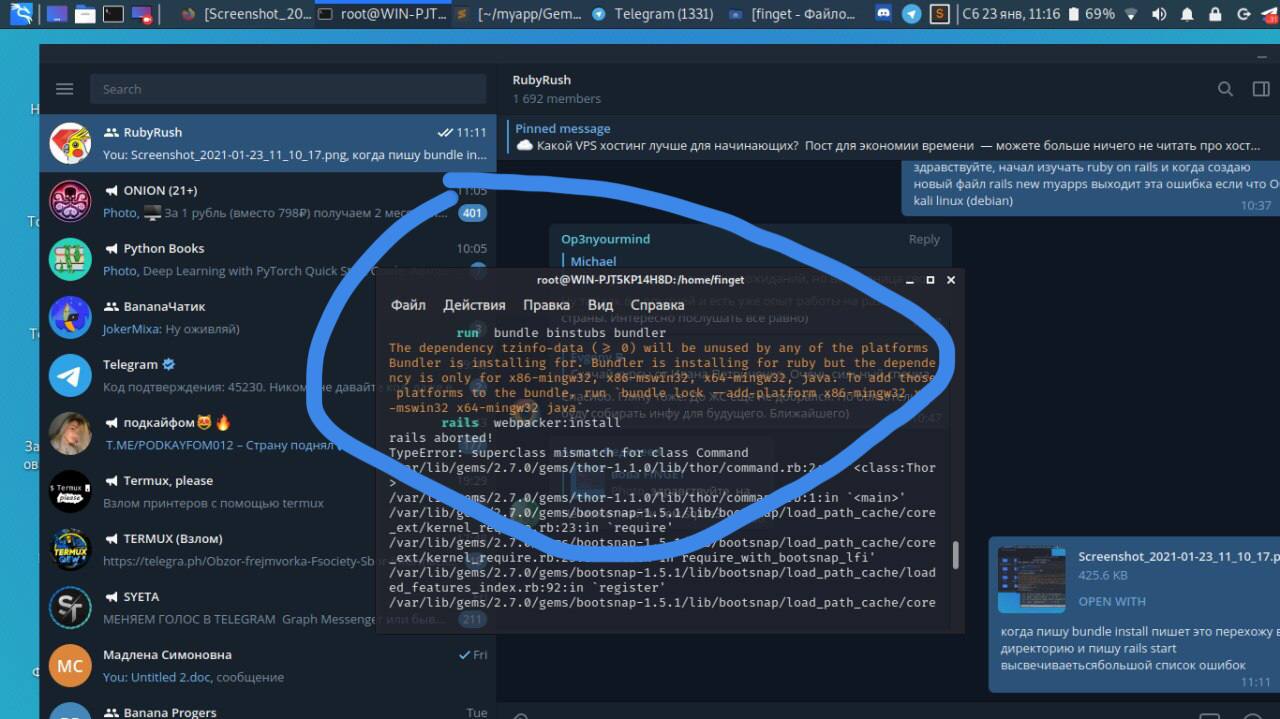Click the terminal vertical scrollbar handle
Screen dimensions: 1280x719
(x=955, y=555)
